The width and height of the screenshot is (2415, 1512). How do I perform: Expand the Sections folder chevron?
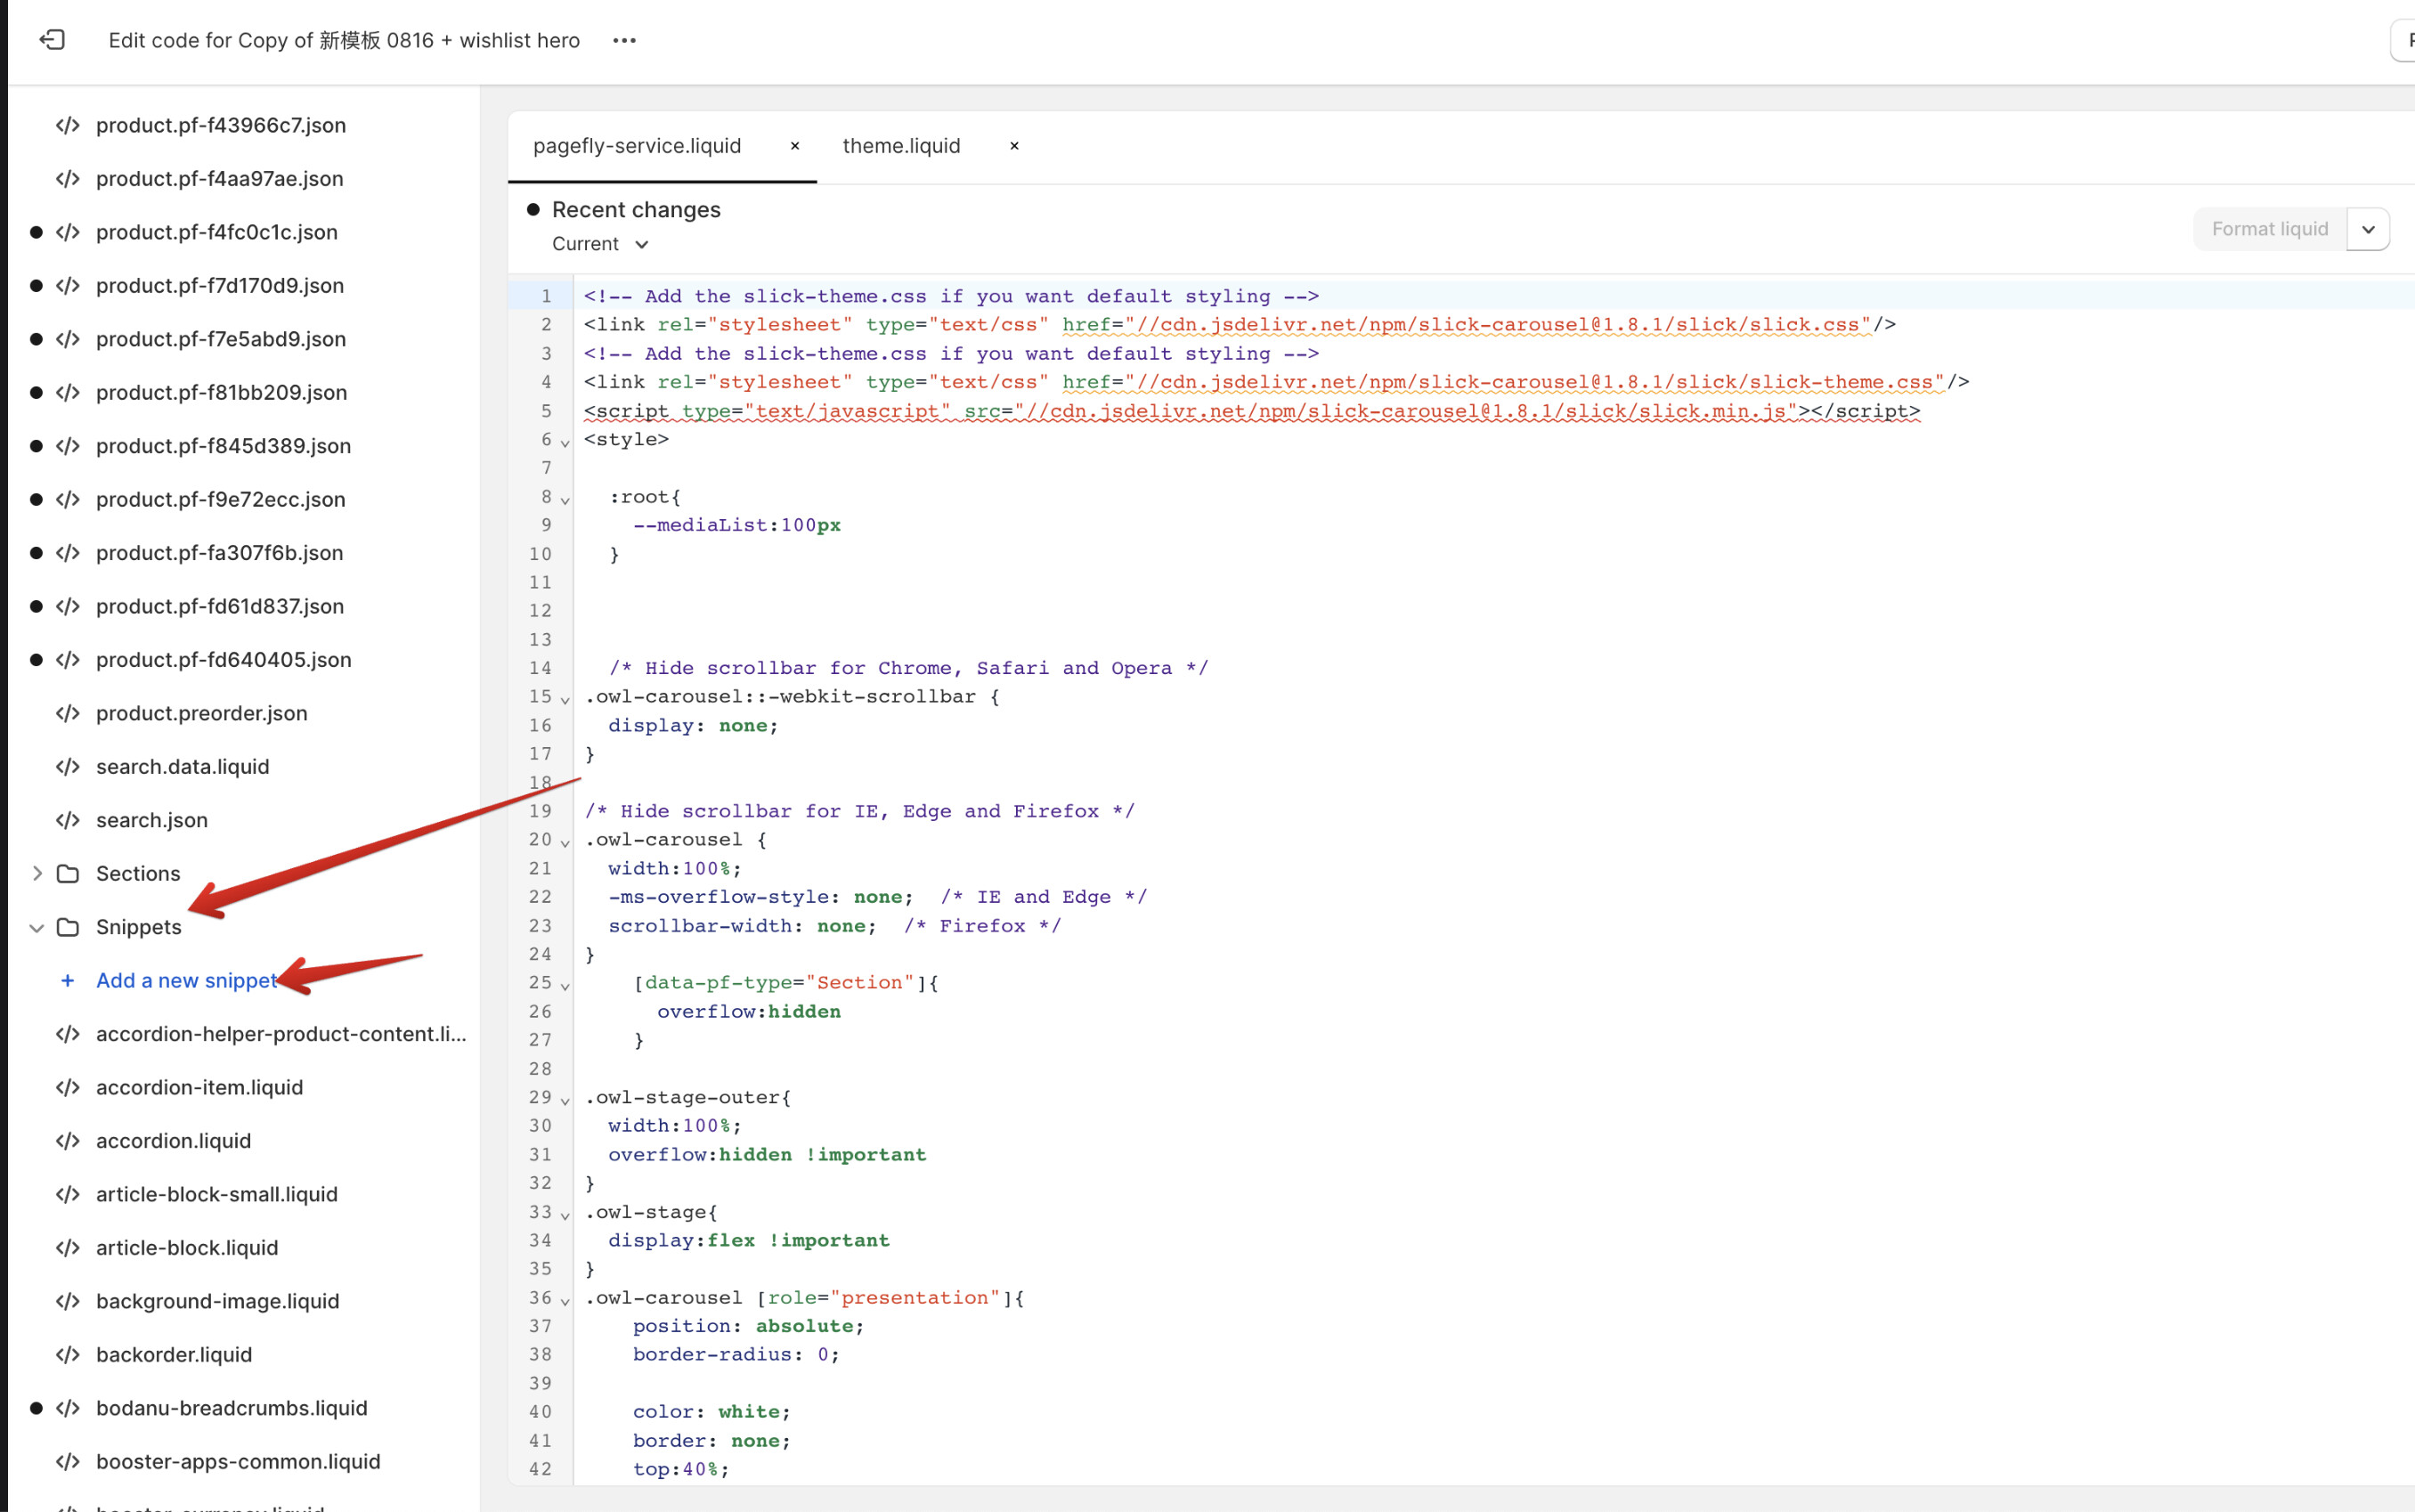(x=37, y=873)
